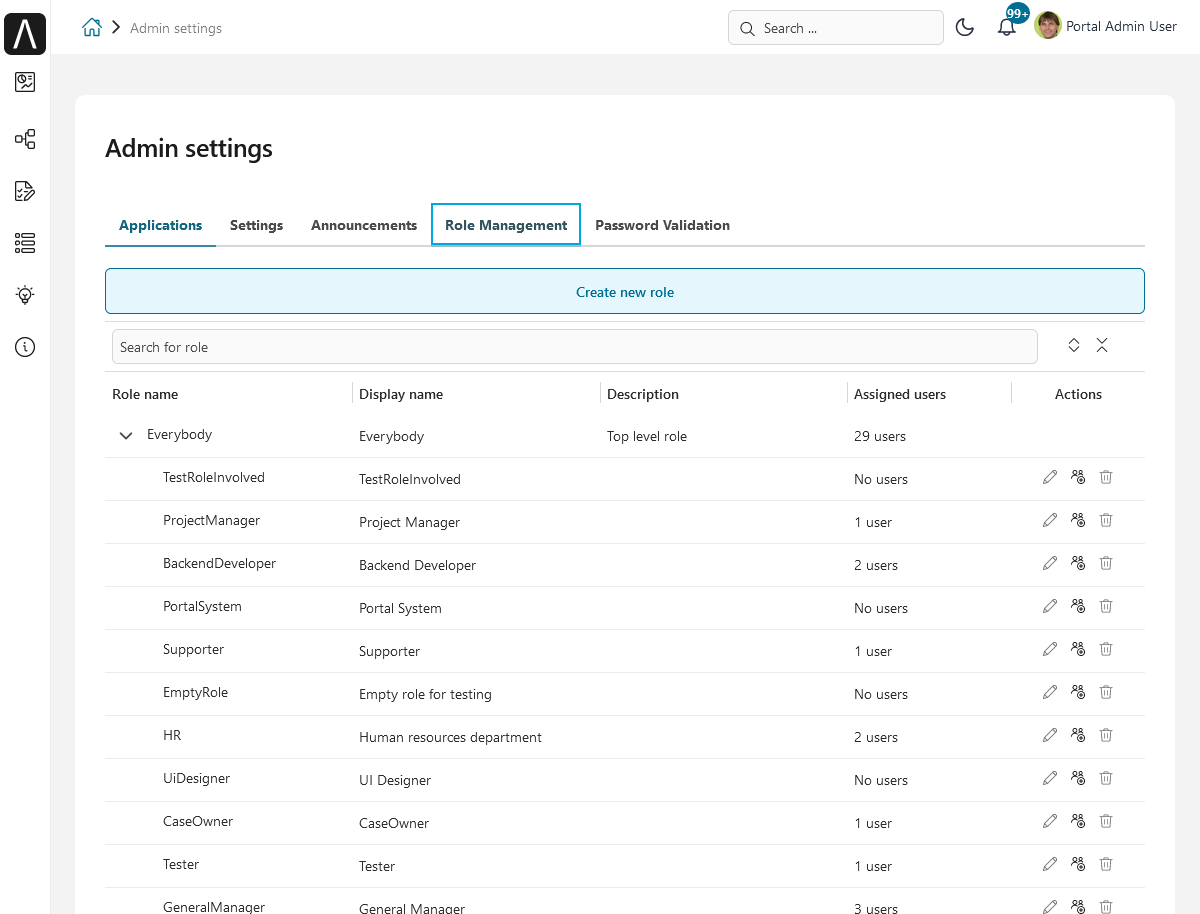Click the Create new role button
Image resolution: width=1200 pixels, height=914 pixels.
pos(625,292)
